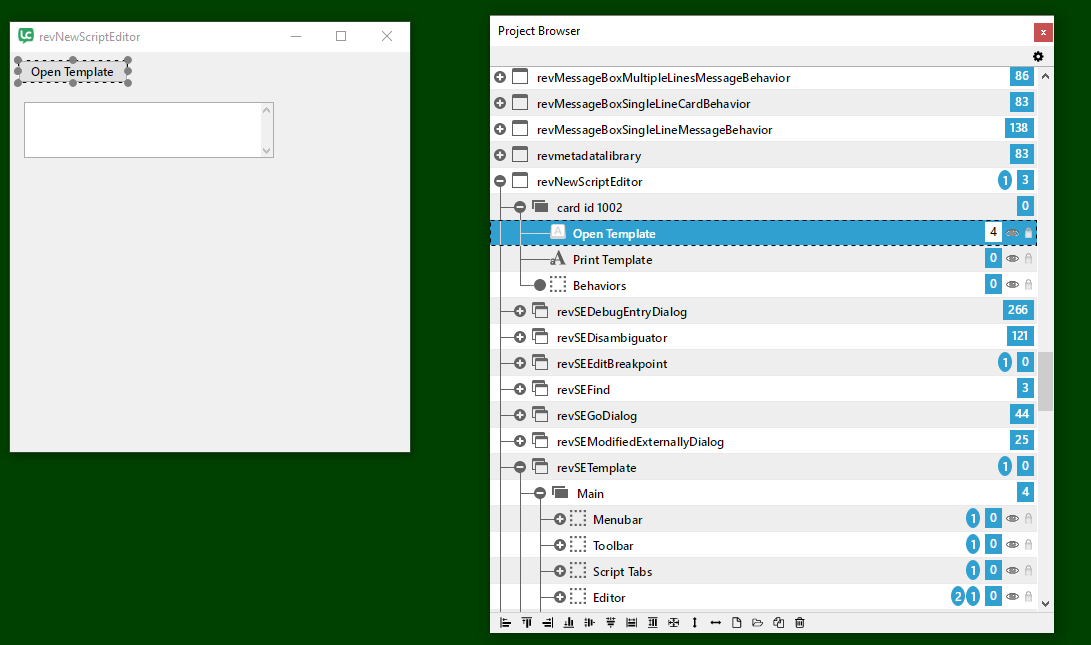Open Project Browser settings gear
The image size is (1091, 645).
pos(1038,57)
